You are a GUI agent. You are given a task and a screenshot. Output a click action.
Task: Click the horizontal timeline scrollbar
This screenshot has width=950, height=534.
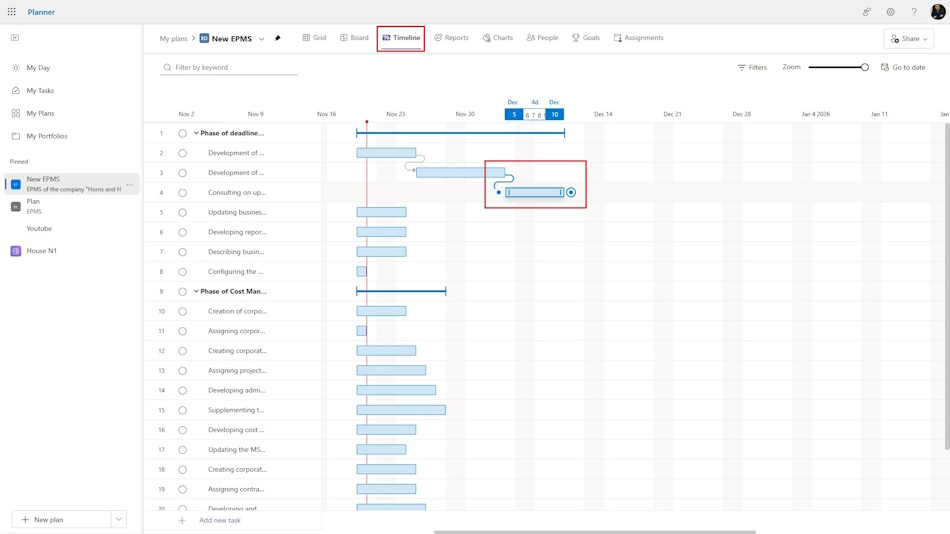pyautogui.click(x=594, y=532)
